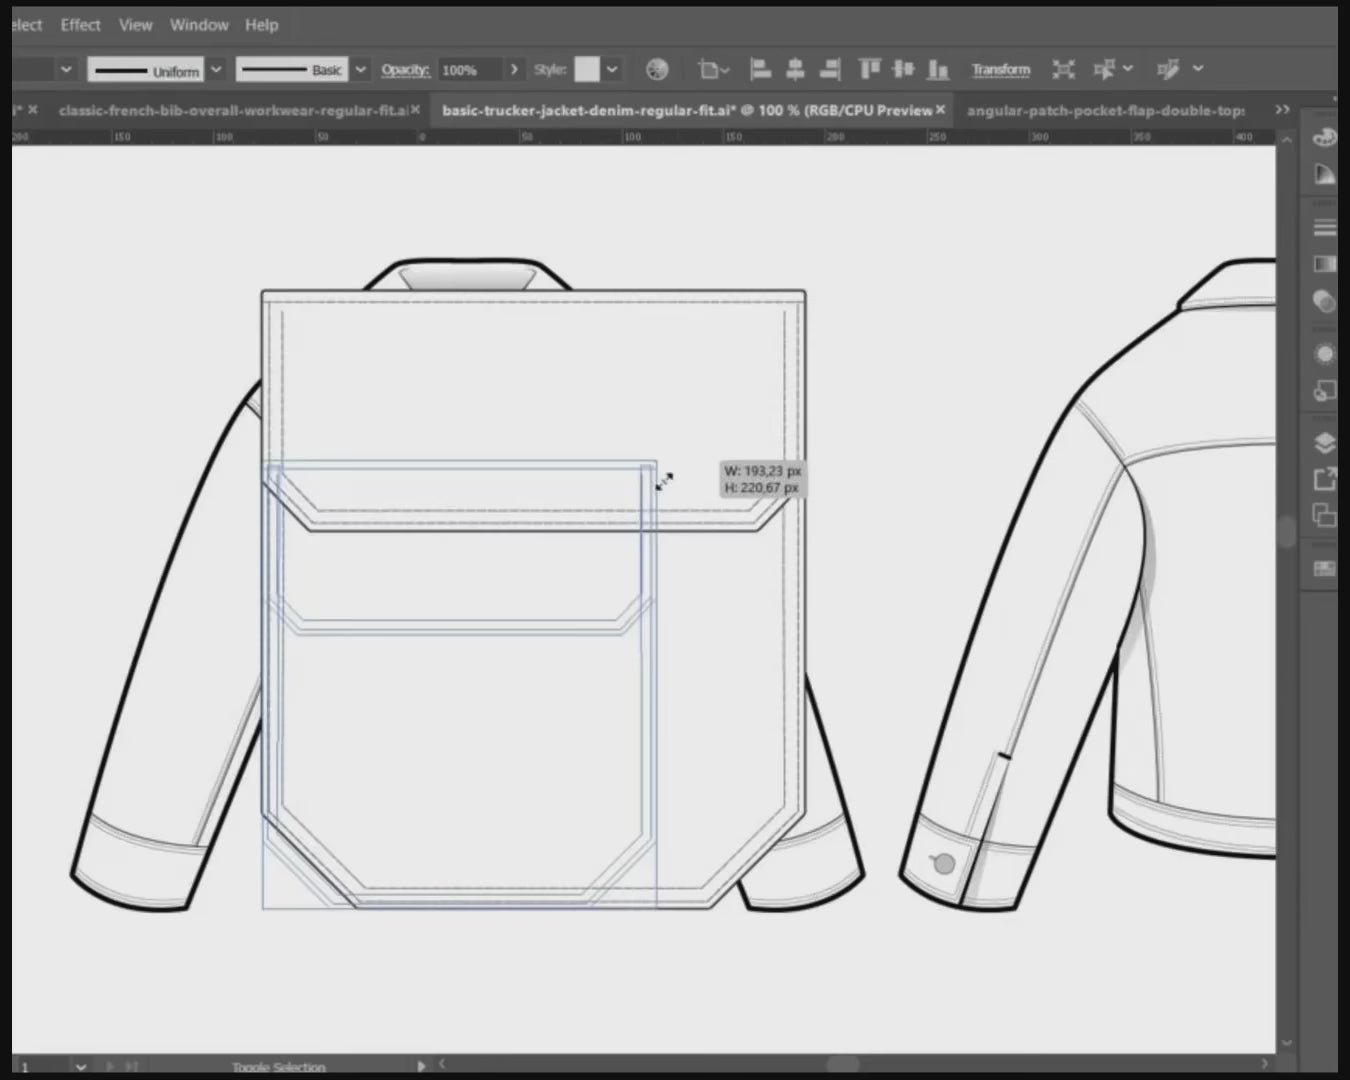Open the Stroke panel icon
The image size is (1350, 1080).
1323,228
